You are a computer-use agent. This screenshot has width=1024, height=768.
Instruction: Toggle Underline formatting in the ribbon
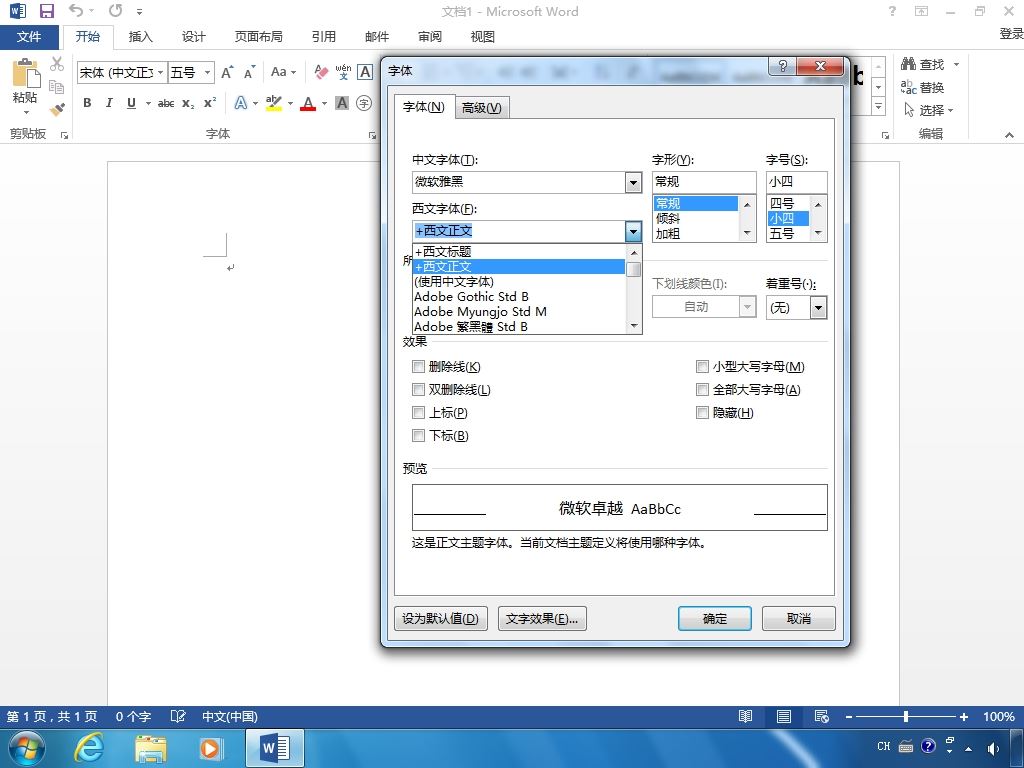[131, 103]
